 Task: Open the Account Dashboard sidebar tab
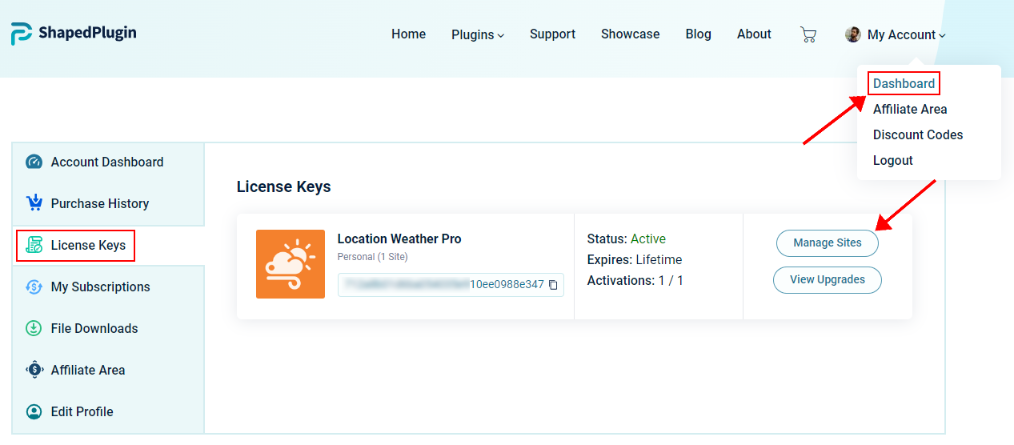[x=108, y=162]
